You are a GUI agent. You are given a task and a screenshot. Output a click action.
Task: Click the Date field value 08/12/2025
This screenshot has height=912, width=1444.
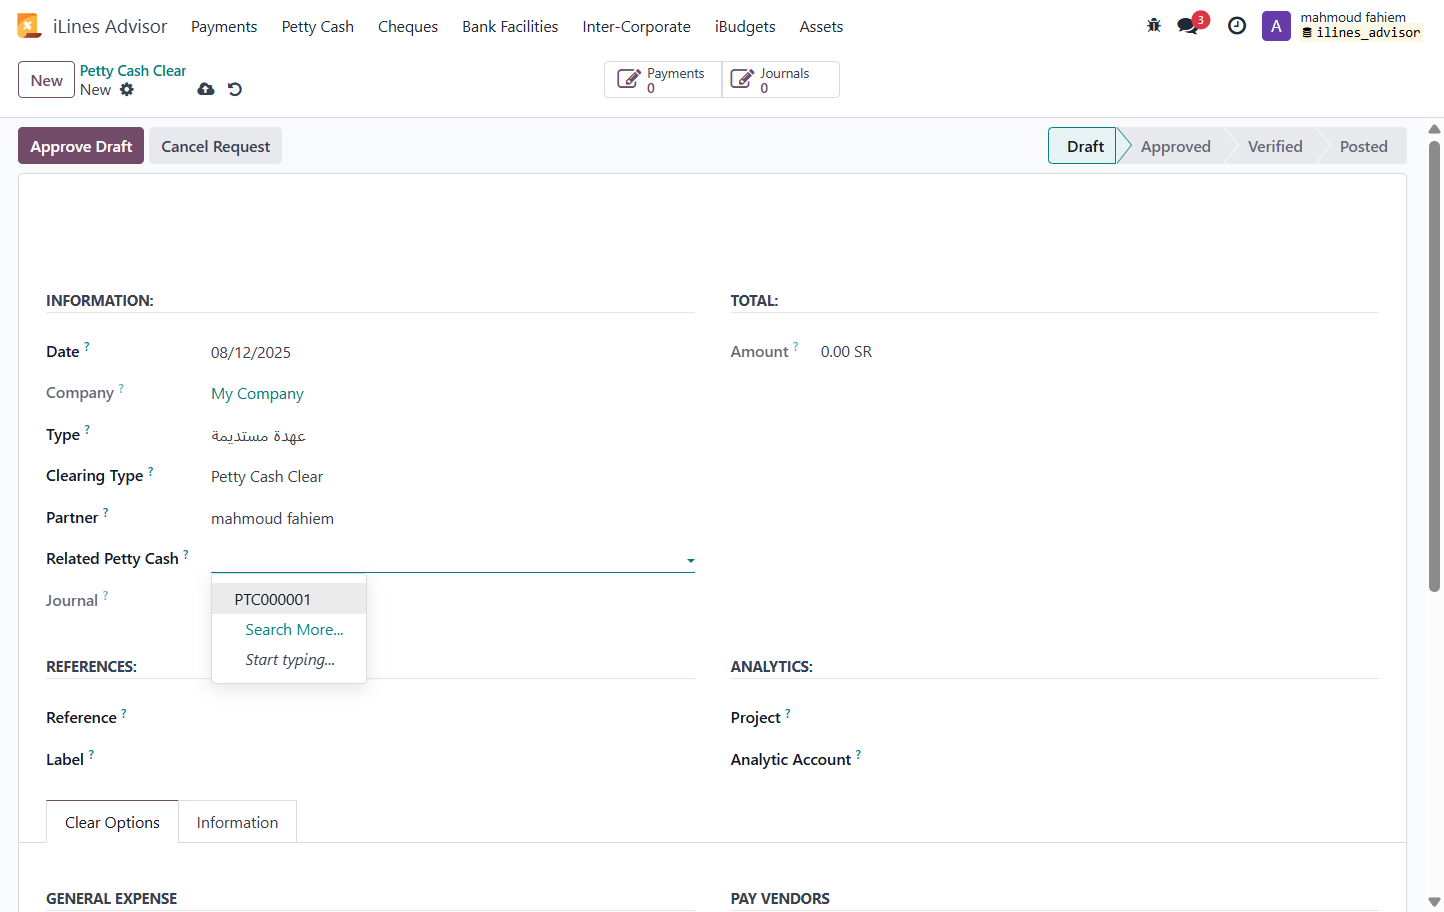pyautogui.click(x=251, y=353)
